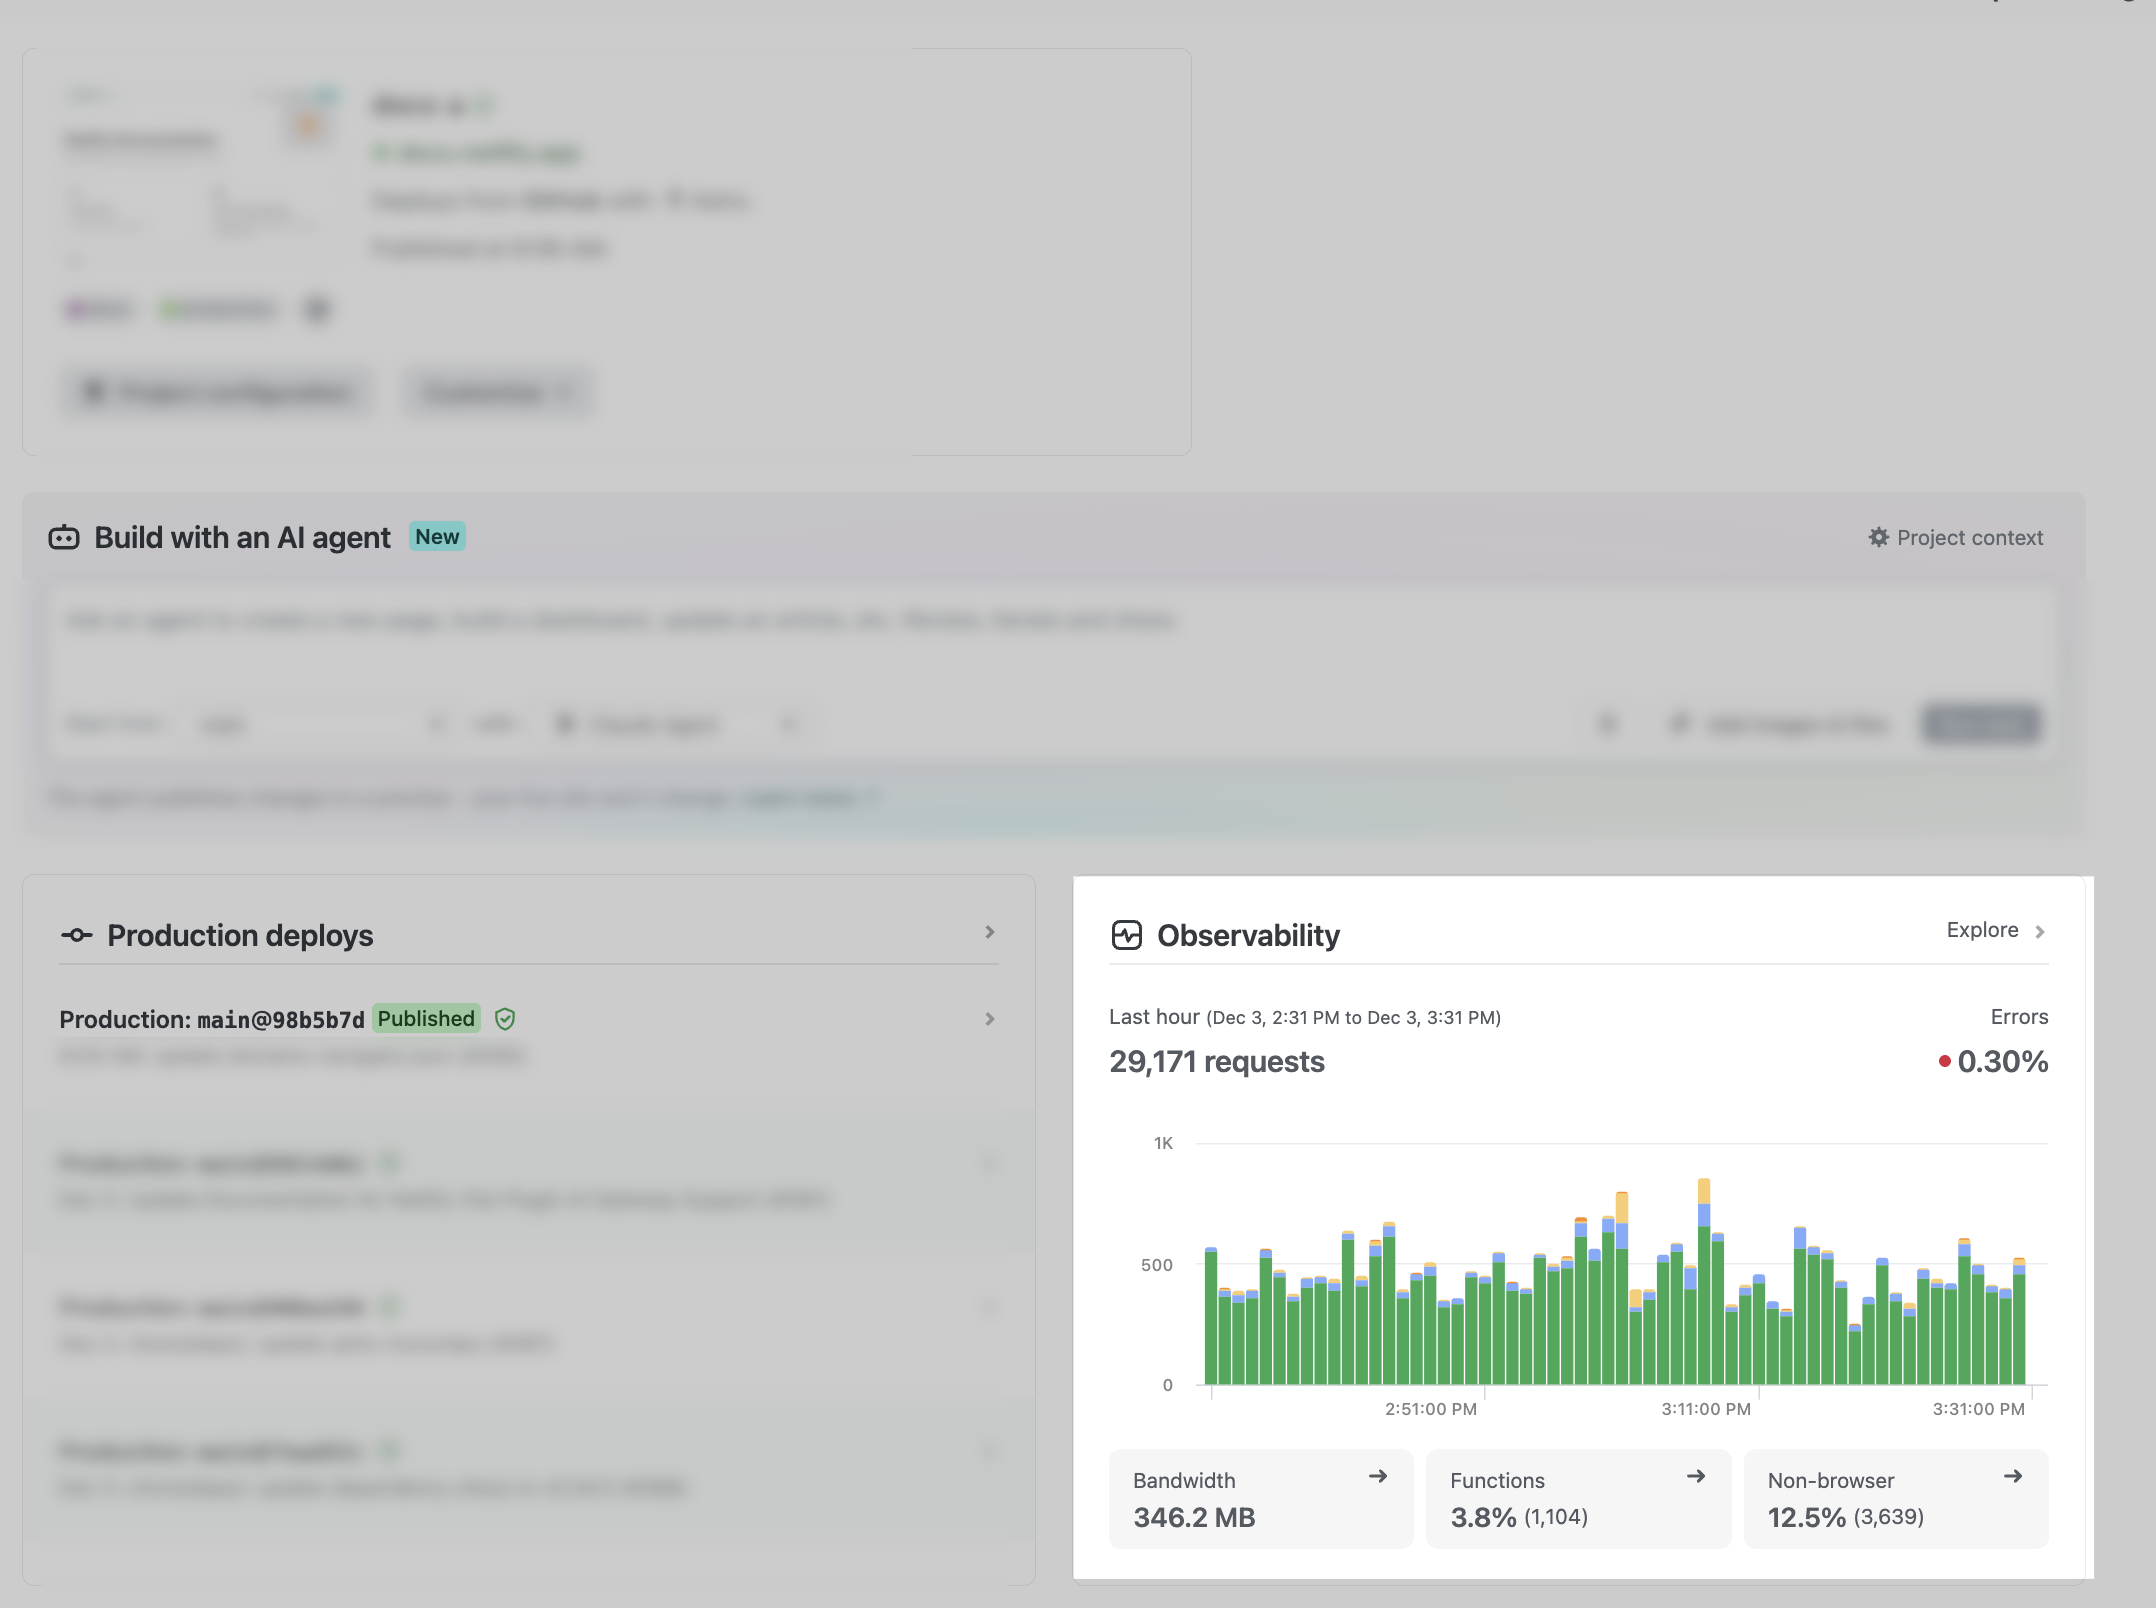Viewport: 2156px width, 1608px height.
Task: Click the Project context button
Action: [x=1955, y=537]
